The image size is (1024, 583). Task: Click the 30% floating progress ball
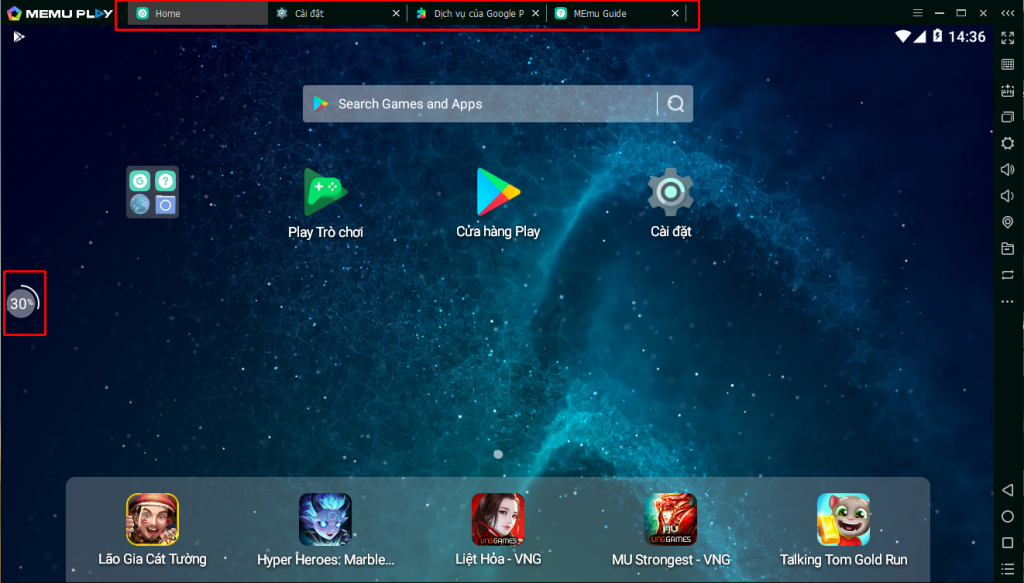pyautogui.click(x=23, y=303)
